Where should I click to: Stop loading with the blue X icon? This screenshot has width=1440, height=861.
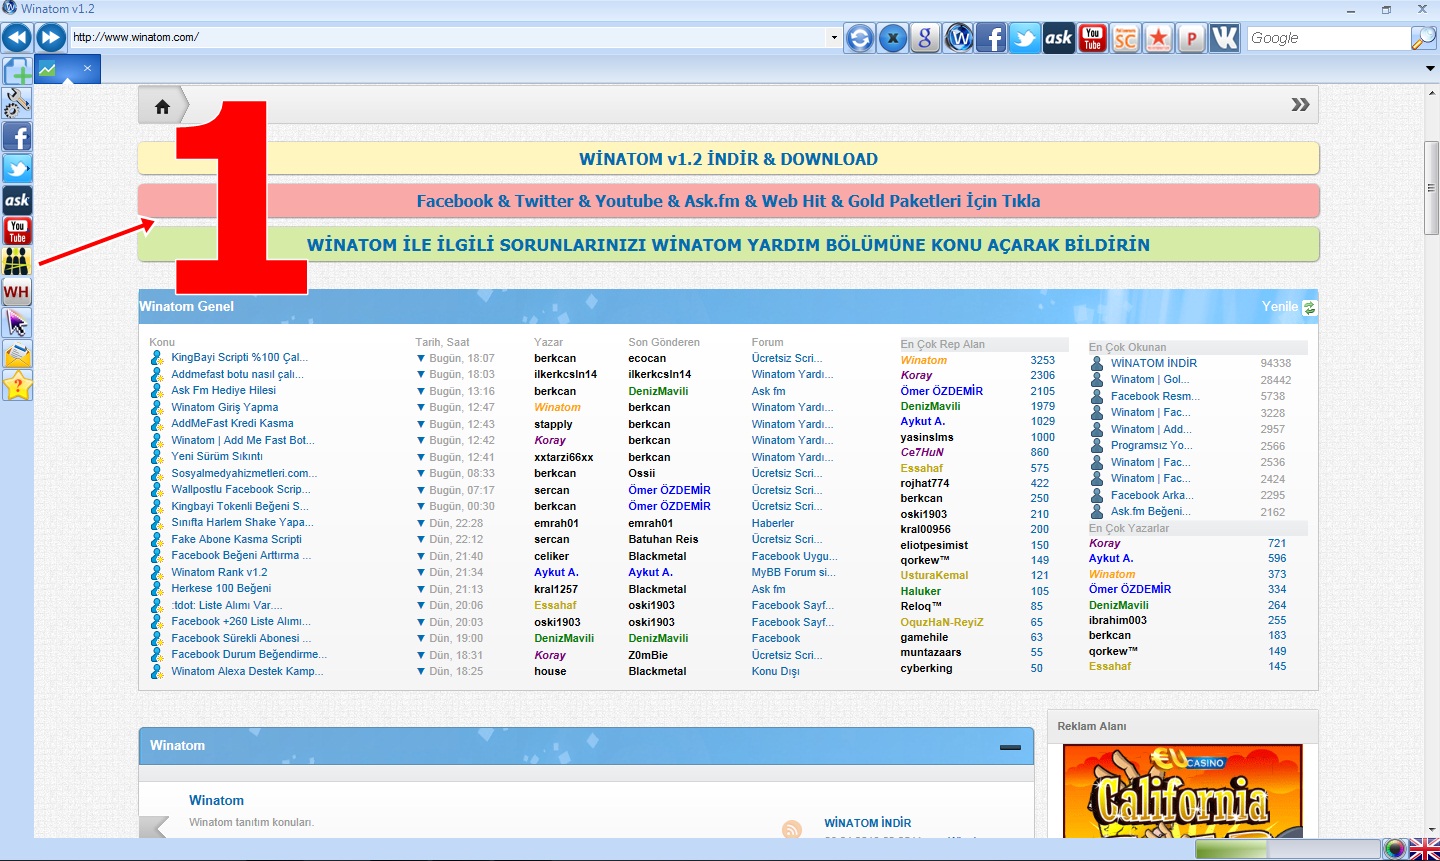coord(892,38)
